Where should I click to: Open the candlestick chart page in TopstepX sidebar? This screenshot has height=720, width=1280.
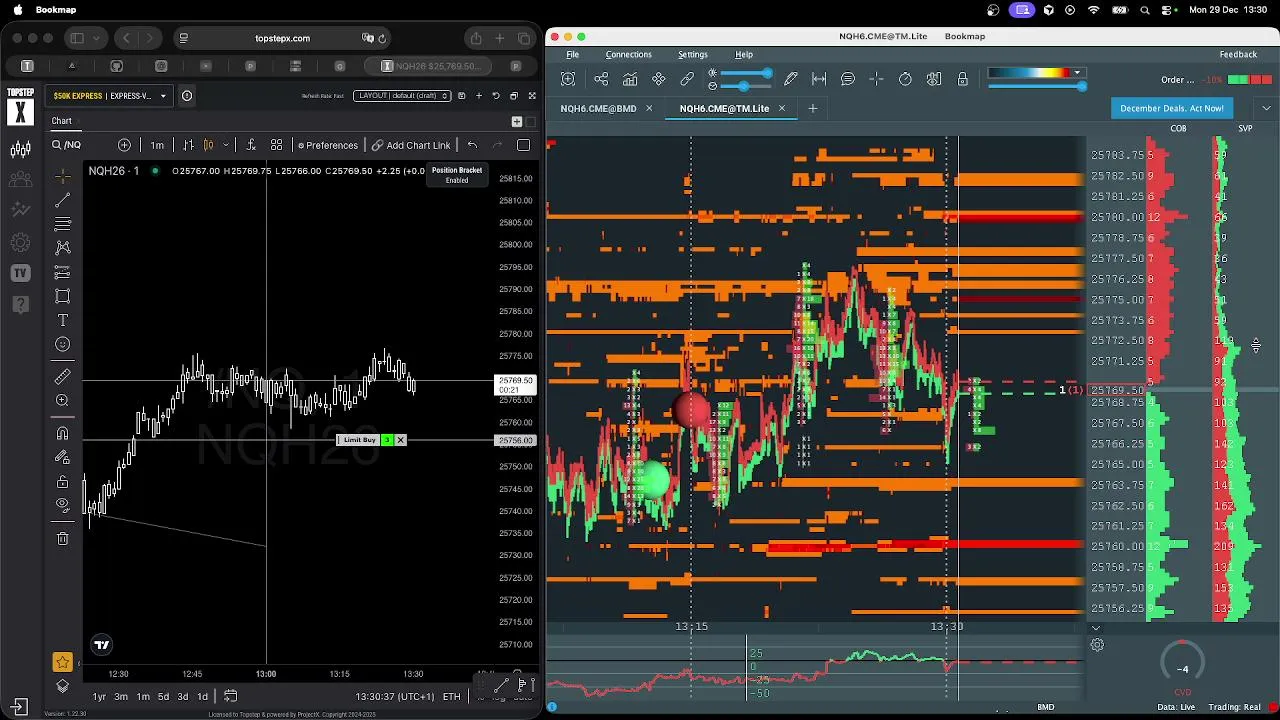click(20, 150)
